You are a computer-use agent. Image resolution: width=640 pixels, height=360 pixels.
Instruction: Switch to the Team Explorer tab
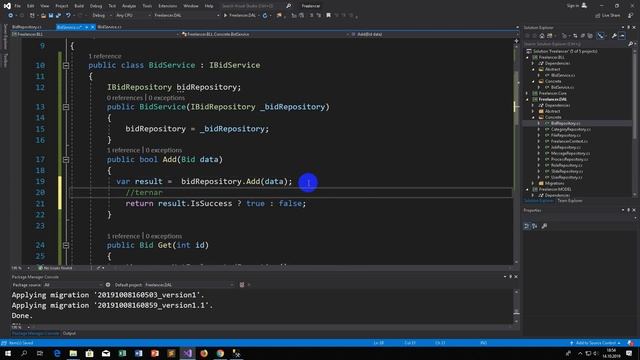point(570,201)
